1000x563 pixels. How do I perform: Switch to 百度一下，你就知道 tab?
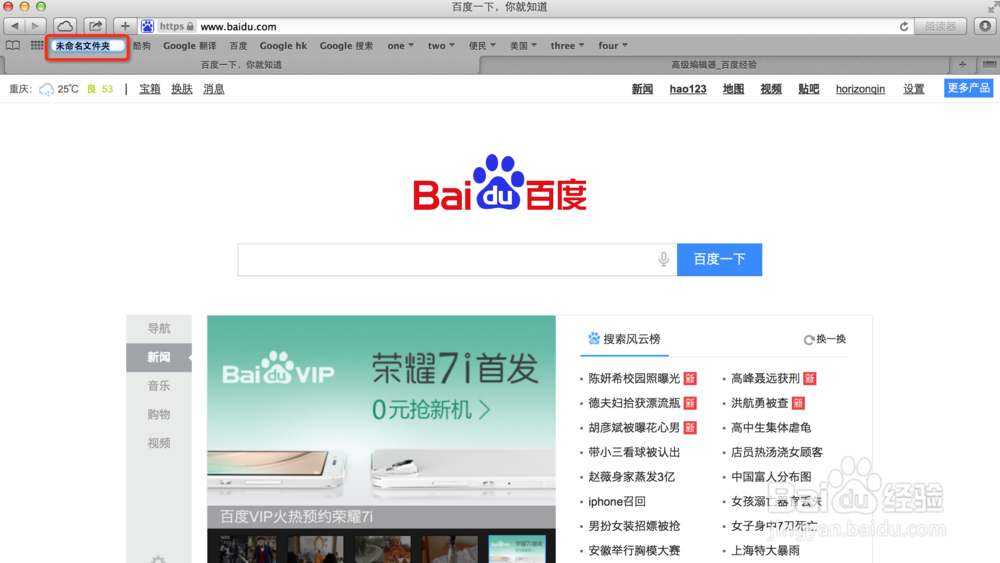pyautogui.click(x=241, y=64)
